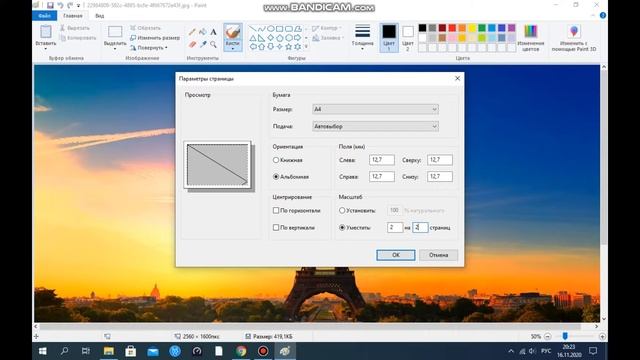This screenshot has width=640, height=360.
Task: Select the Color picker eyedropper tool
Action: coord(202,44)
